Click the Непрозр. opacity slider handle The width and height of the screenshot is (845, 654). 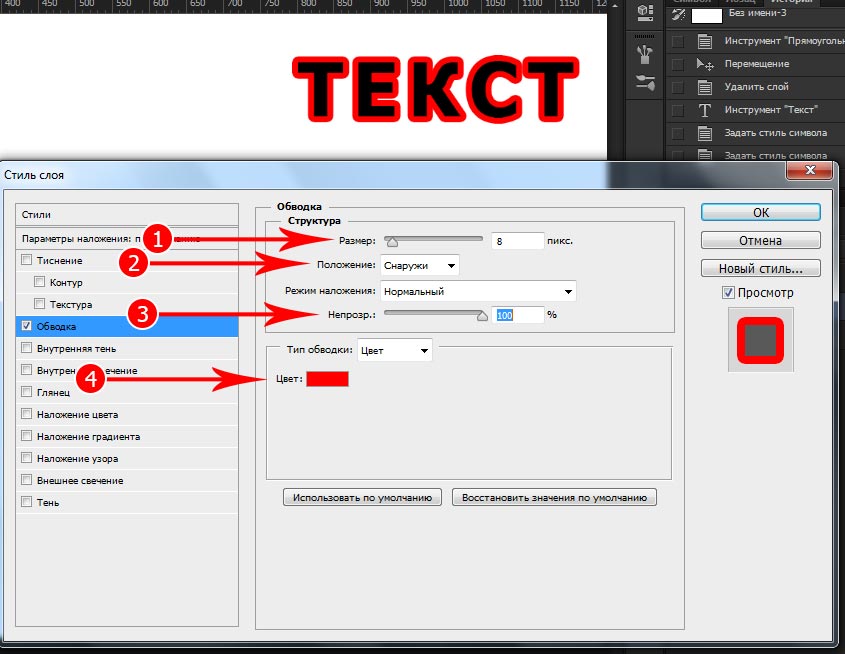482,316
